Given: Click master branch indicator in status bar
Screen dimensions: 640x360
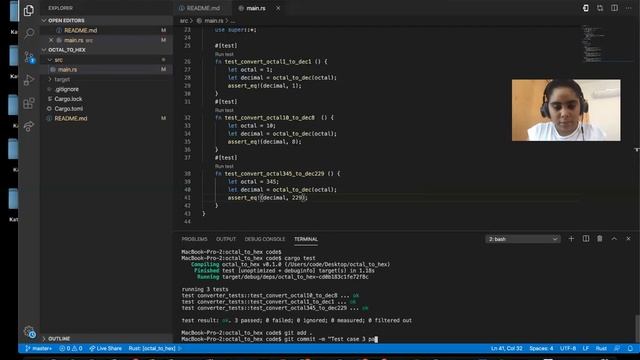Looking at the screenshot, I should (38, 349).
